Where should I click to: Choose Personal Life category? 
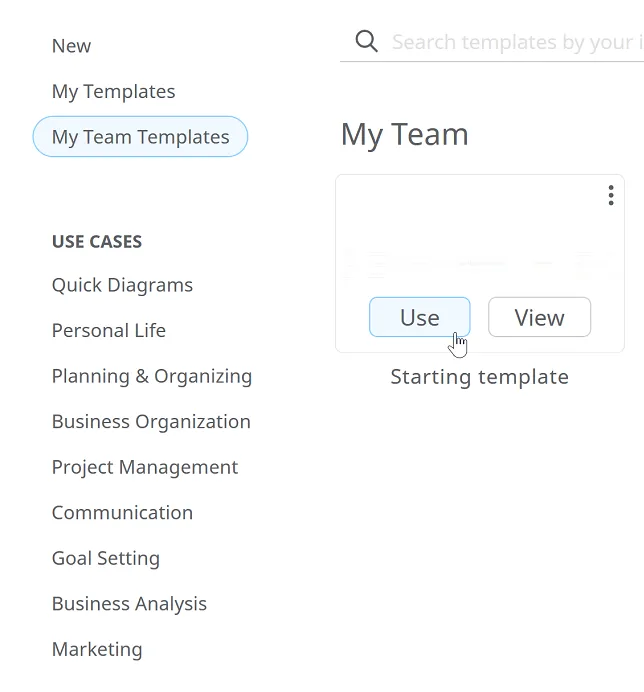coord(109,331)
